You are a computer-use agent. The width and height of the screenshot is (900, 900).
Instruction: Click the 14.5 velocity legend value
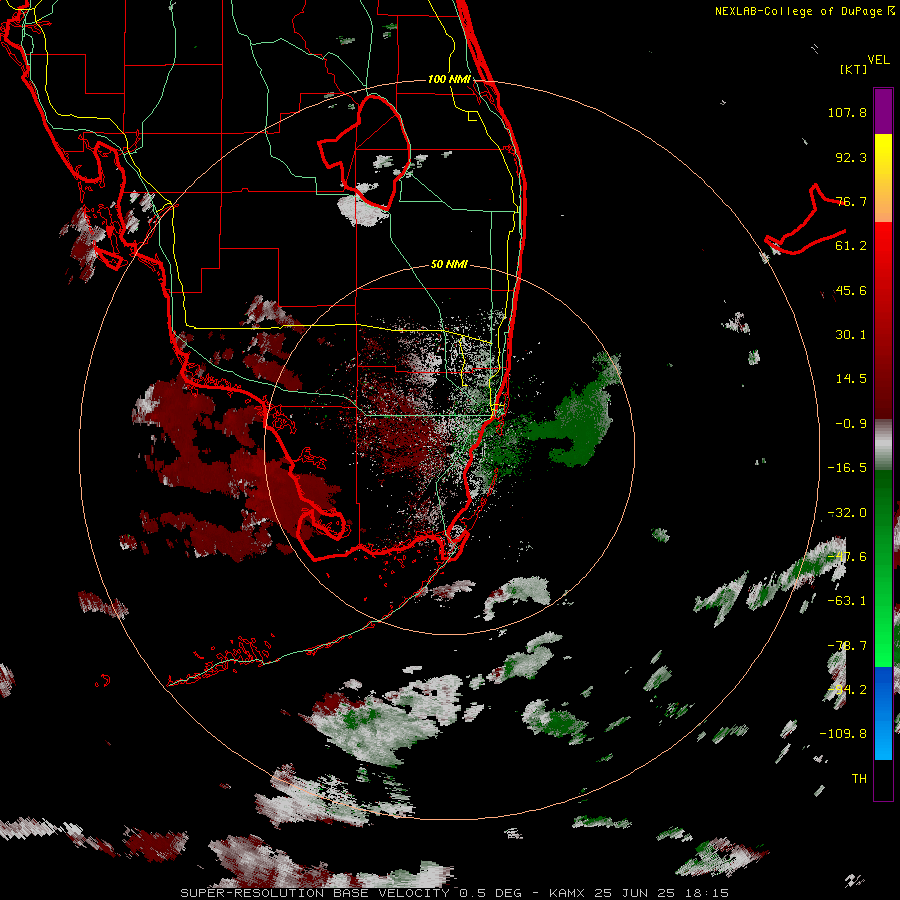point(851,379)
